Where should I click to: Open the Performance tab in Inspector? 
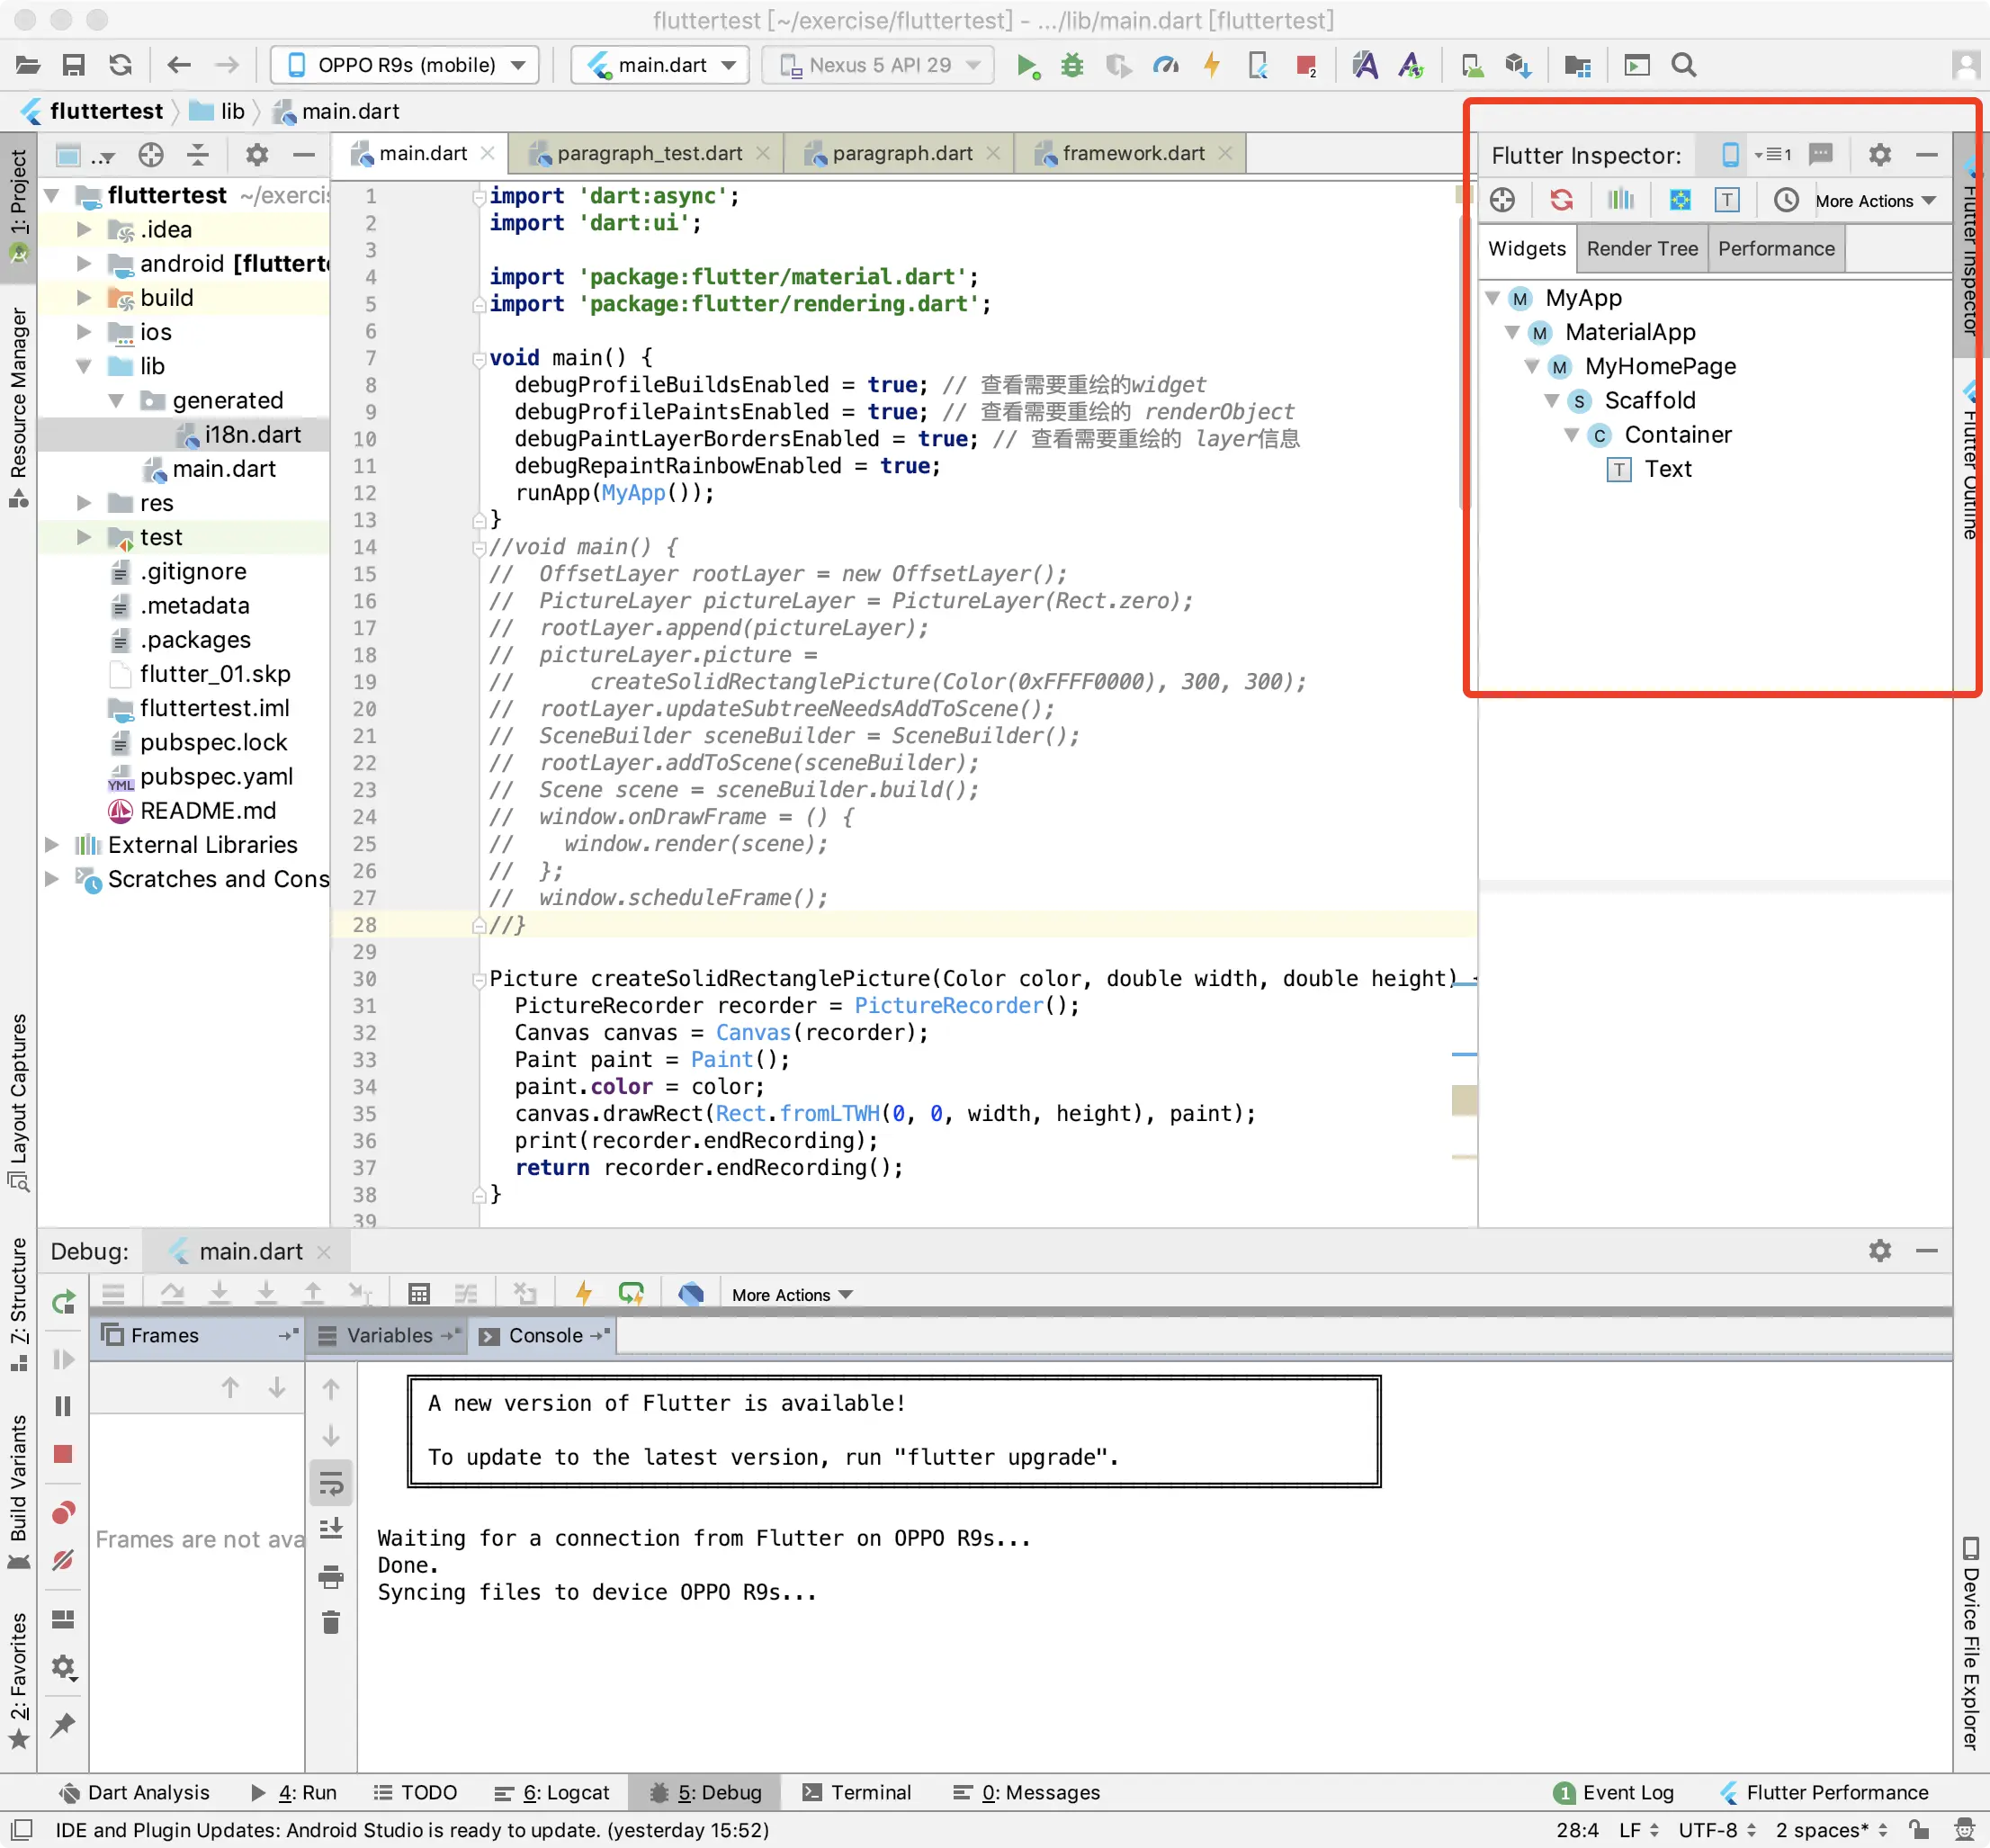pos(1776,249)
